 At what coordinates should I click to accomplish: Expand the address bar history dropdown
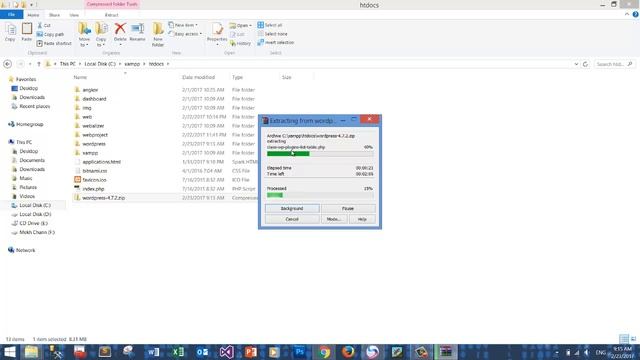576,64
